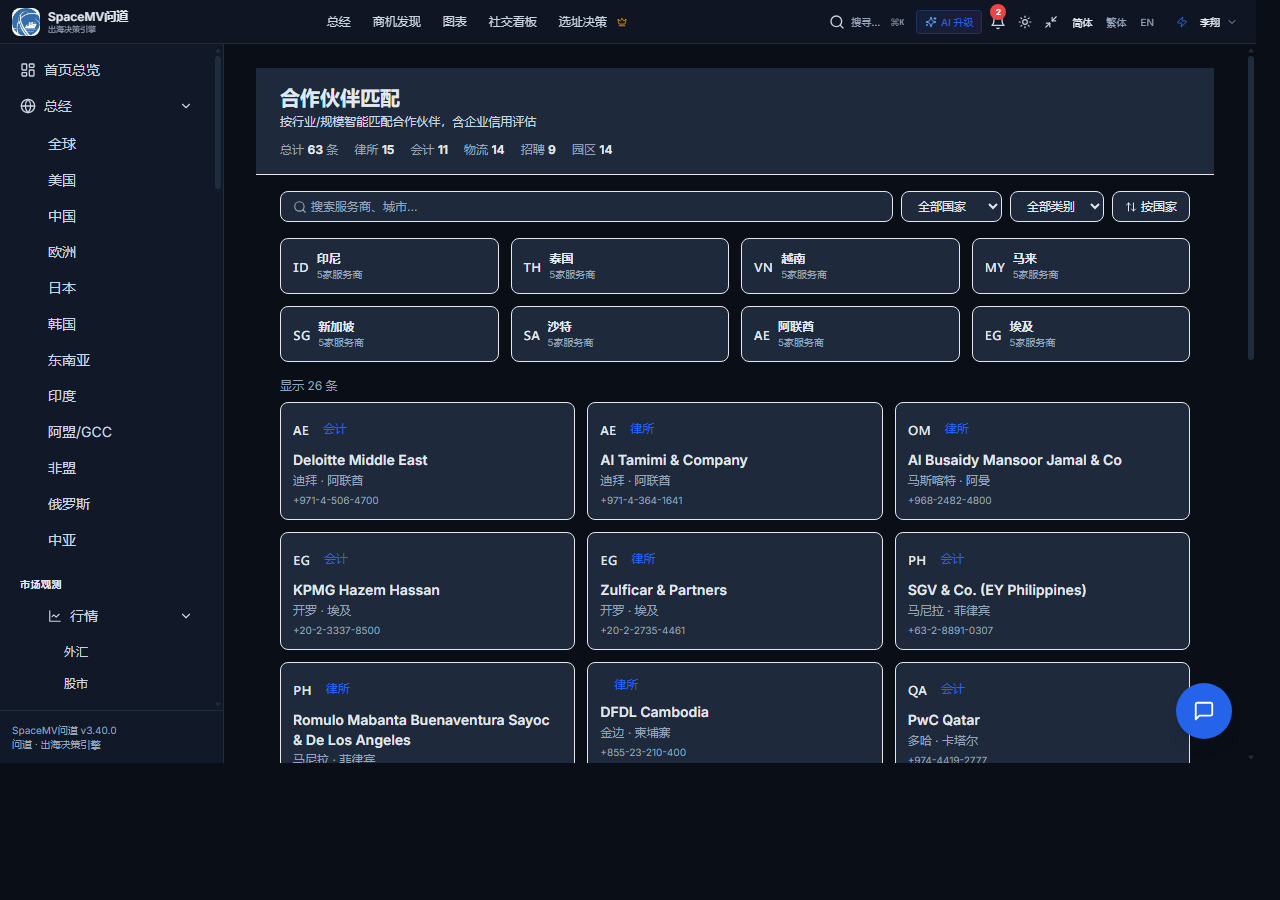This screenshot has width=1280, height=900.
Task: Filter by the 印尼 country card
Action: [389, 266]
